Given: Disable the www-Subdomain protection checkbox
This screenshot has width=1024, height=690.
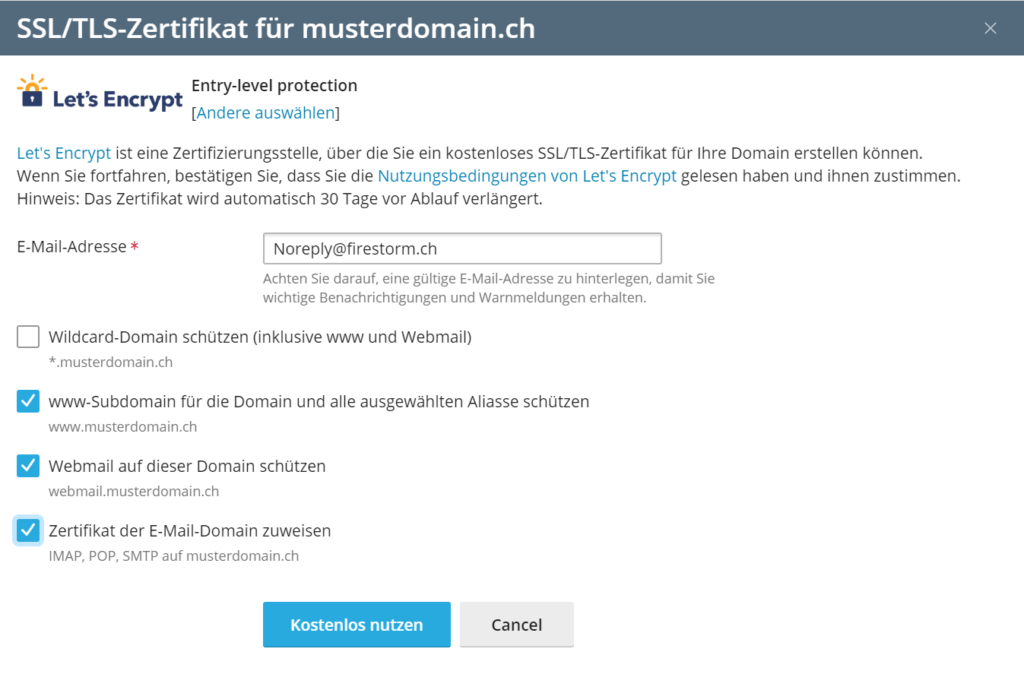Looking at the screenshot, I should 27,401.
